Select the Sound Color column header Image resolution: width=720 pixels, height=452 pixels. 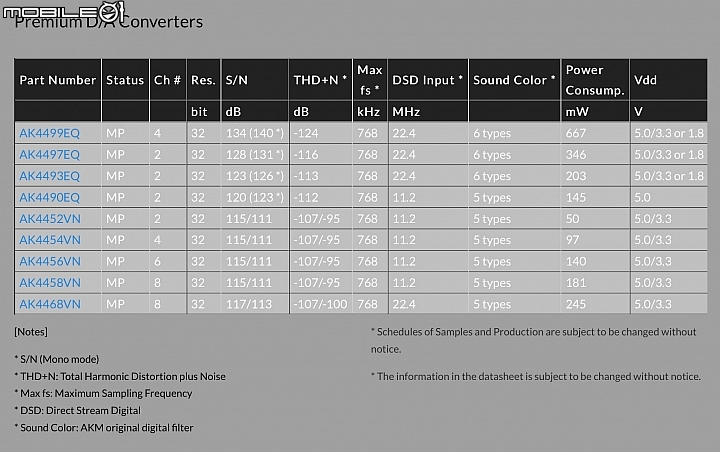tap(514, 80)
